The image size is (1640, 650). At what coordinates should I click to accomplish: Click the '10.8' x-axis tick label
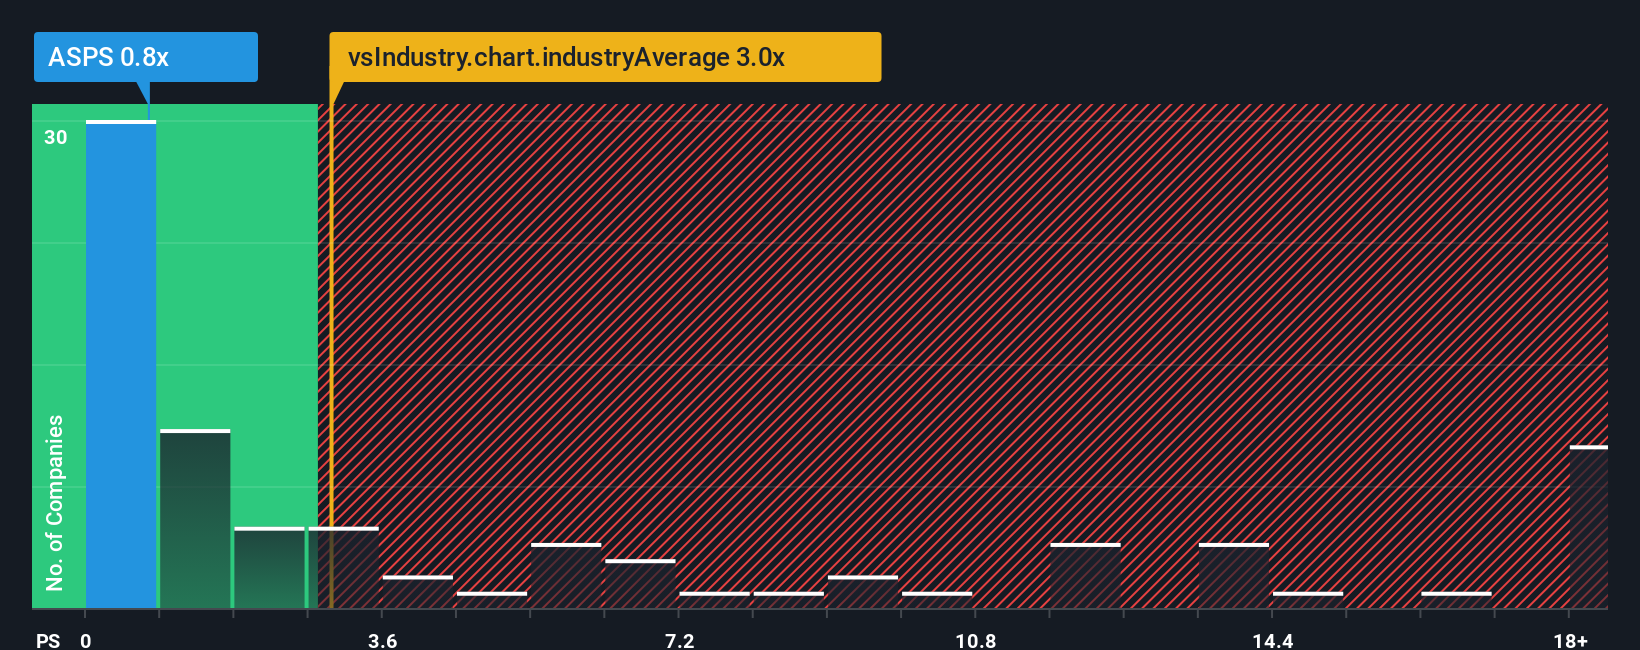(976, 641)
